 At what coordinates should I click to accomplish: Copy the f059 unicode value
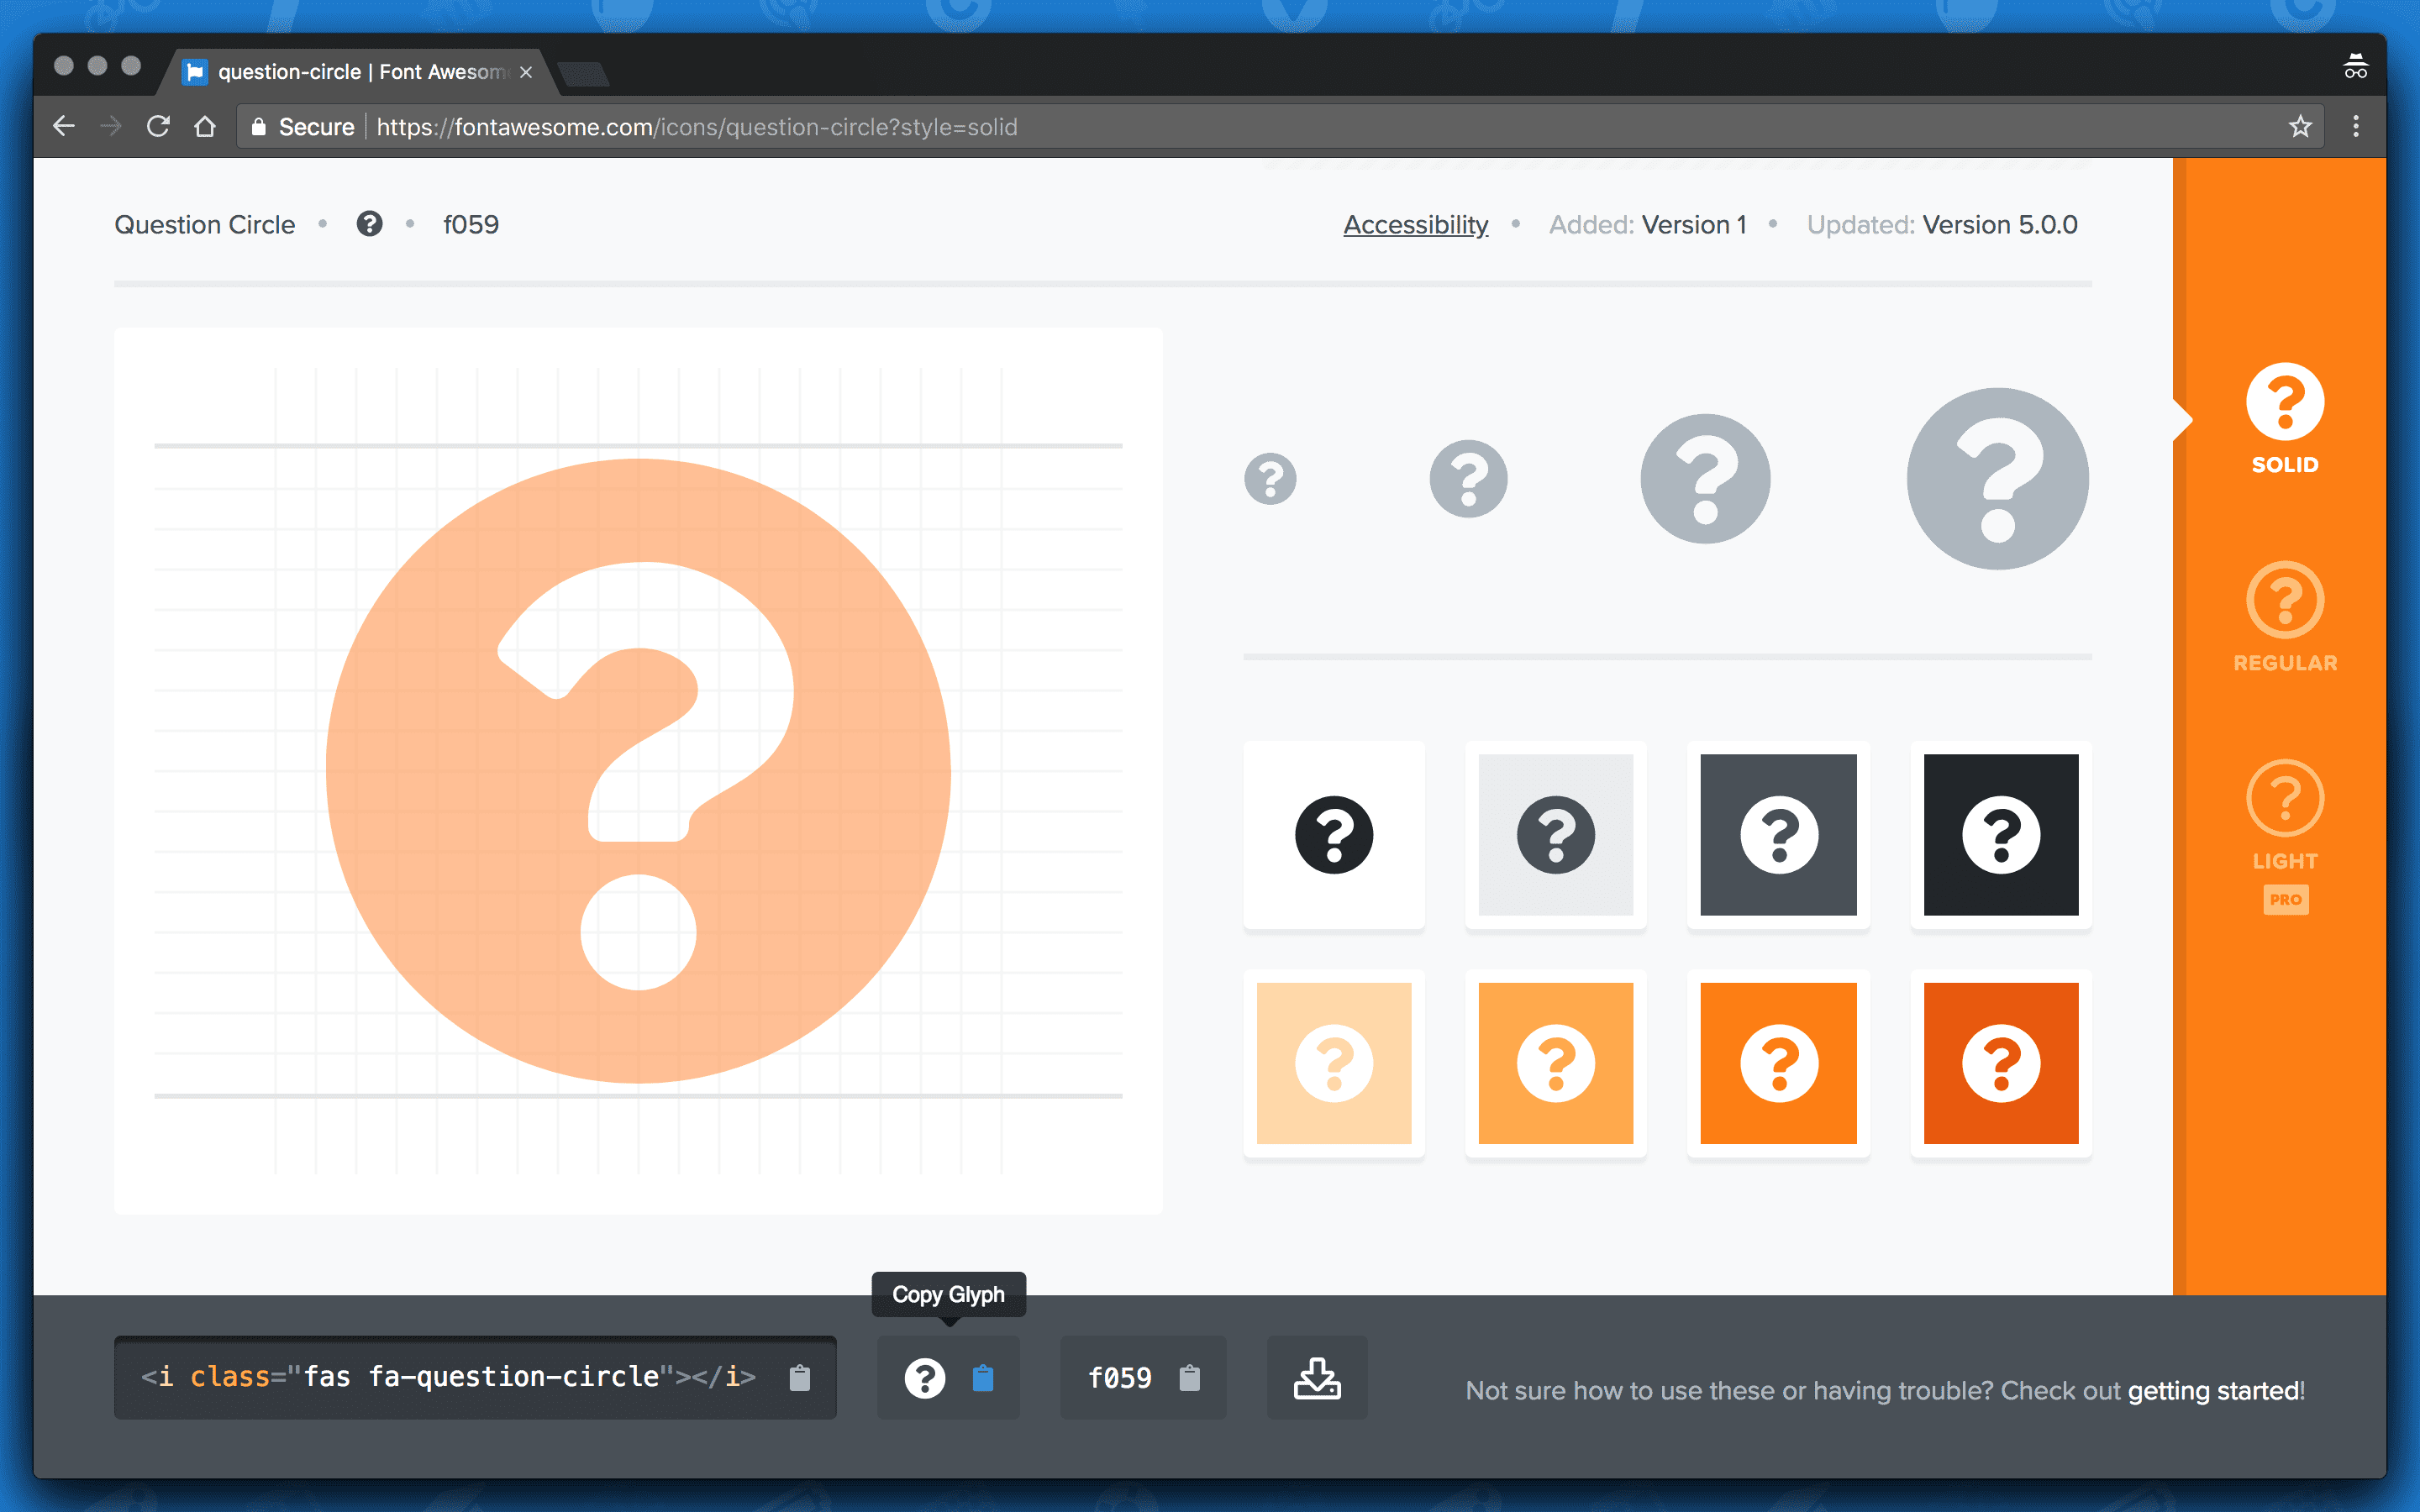pyautogui.click(x=1189, y=1377)
